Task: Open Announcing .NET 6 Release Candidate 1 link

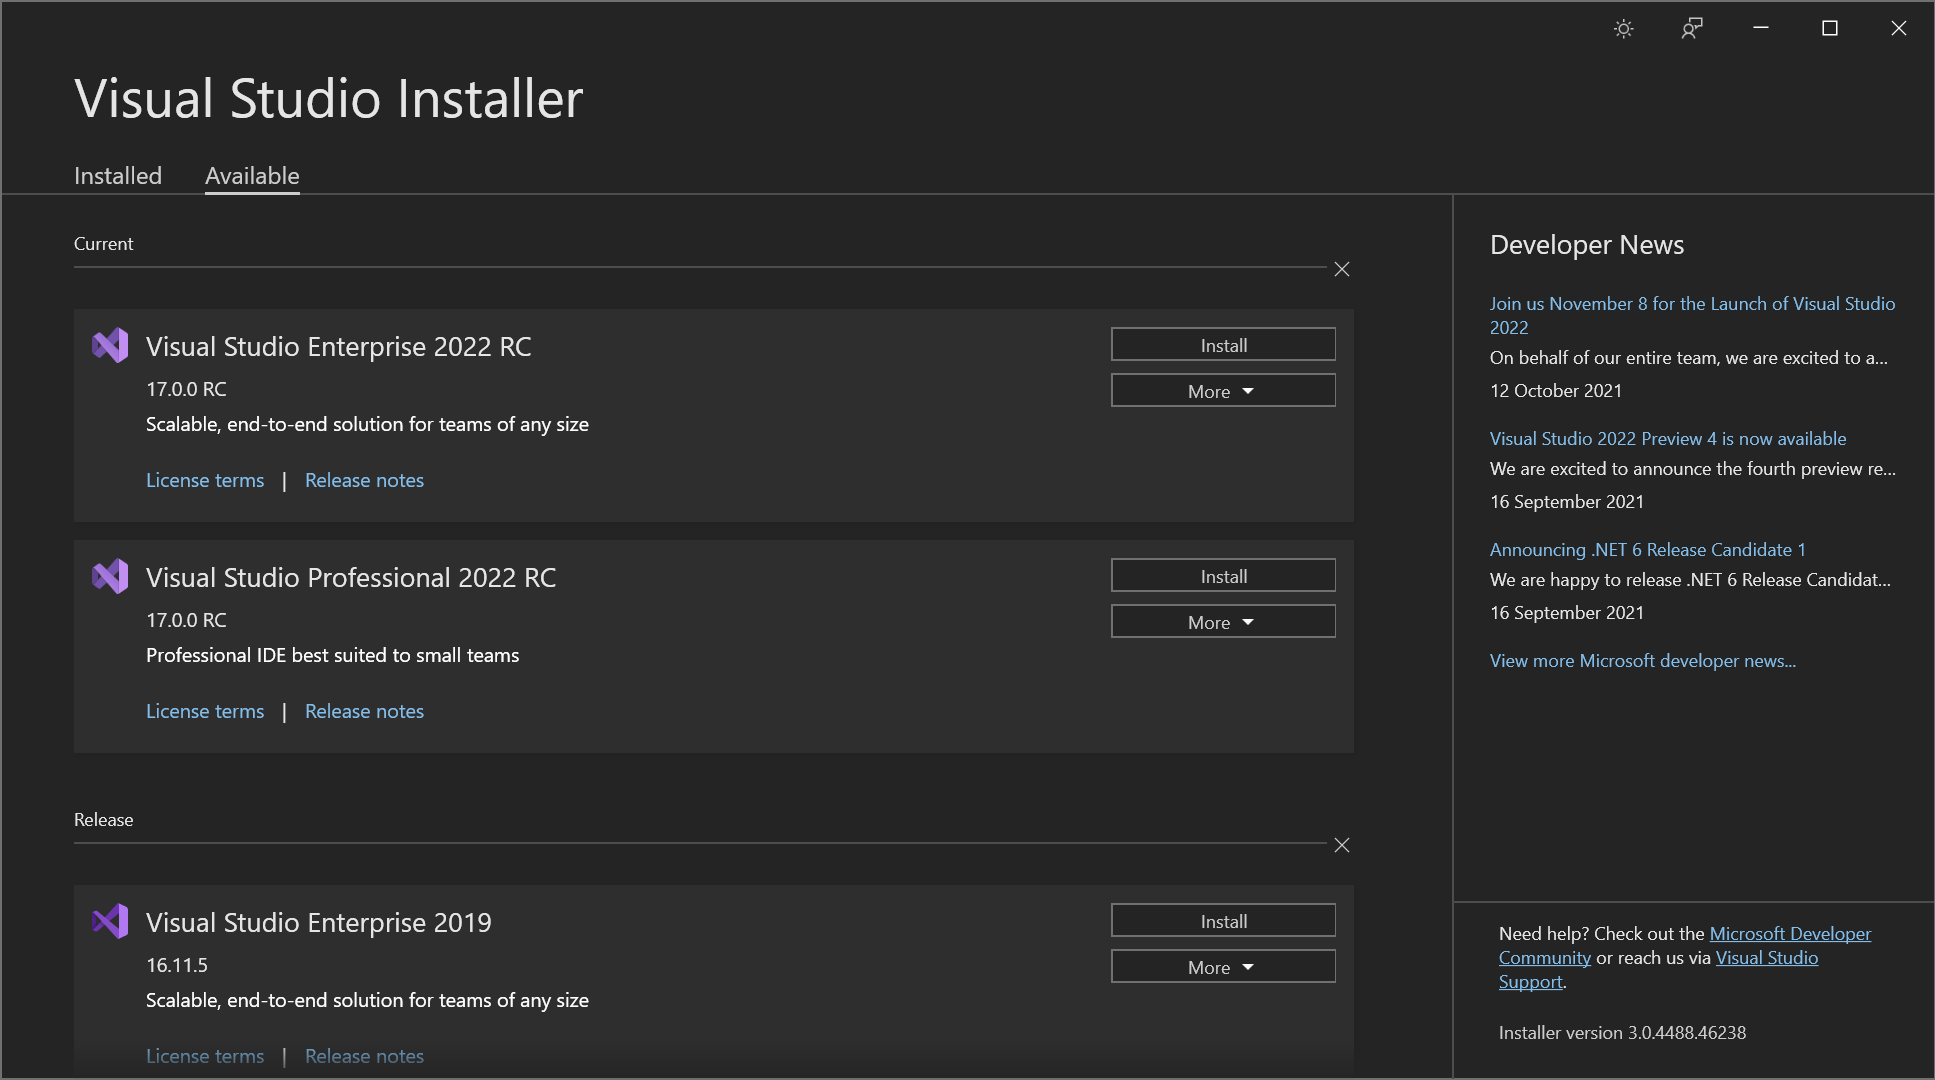Action: click(1648, 550)
